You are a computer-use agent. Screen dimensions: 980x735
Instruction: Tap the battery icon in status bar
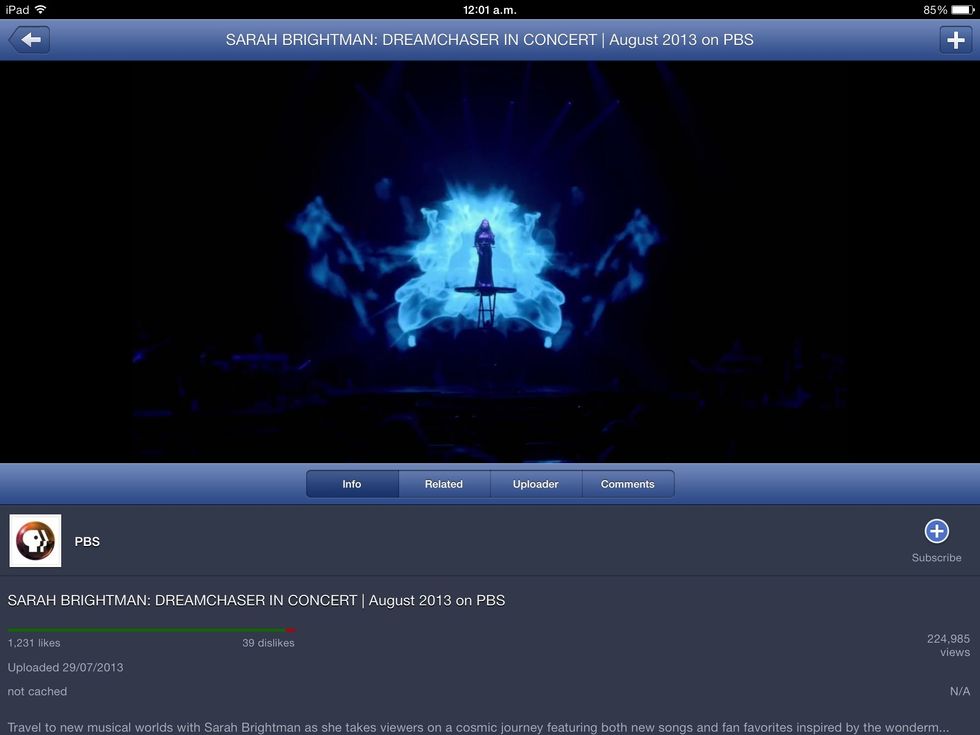962,9
